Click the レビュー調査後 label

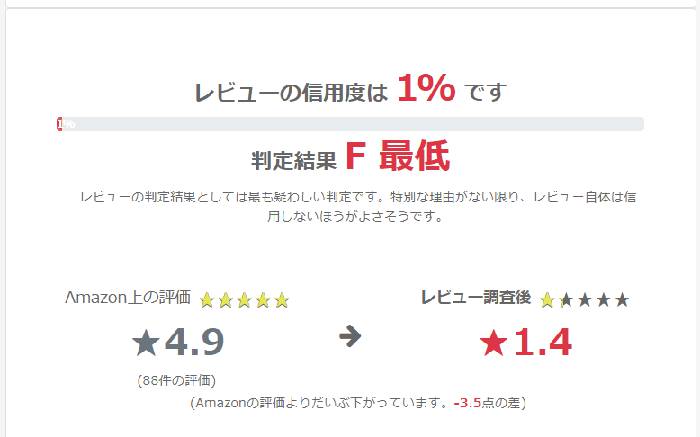(x=476, y=297)
